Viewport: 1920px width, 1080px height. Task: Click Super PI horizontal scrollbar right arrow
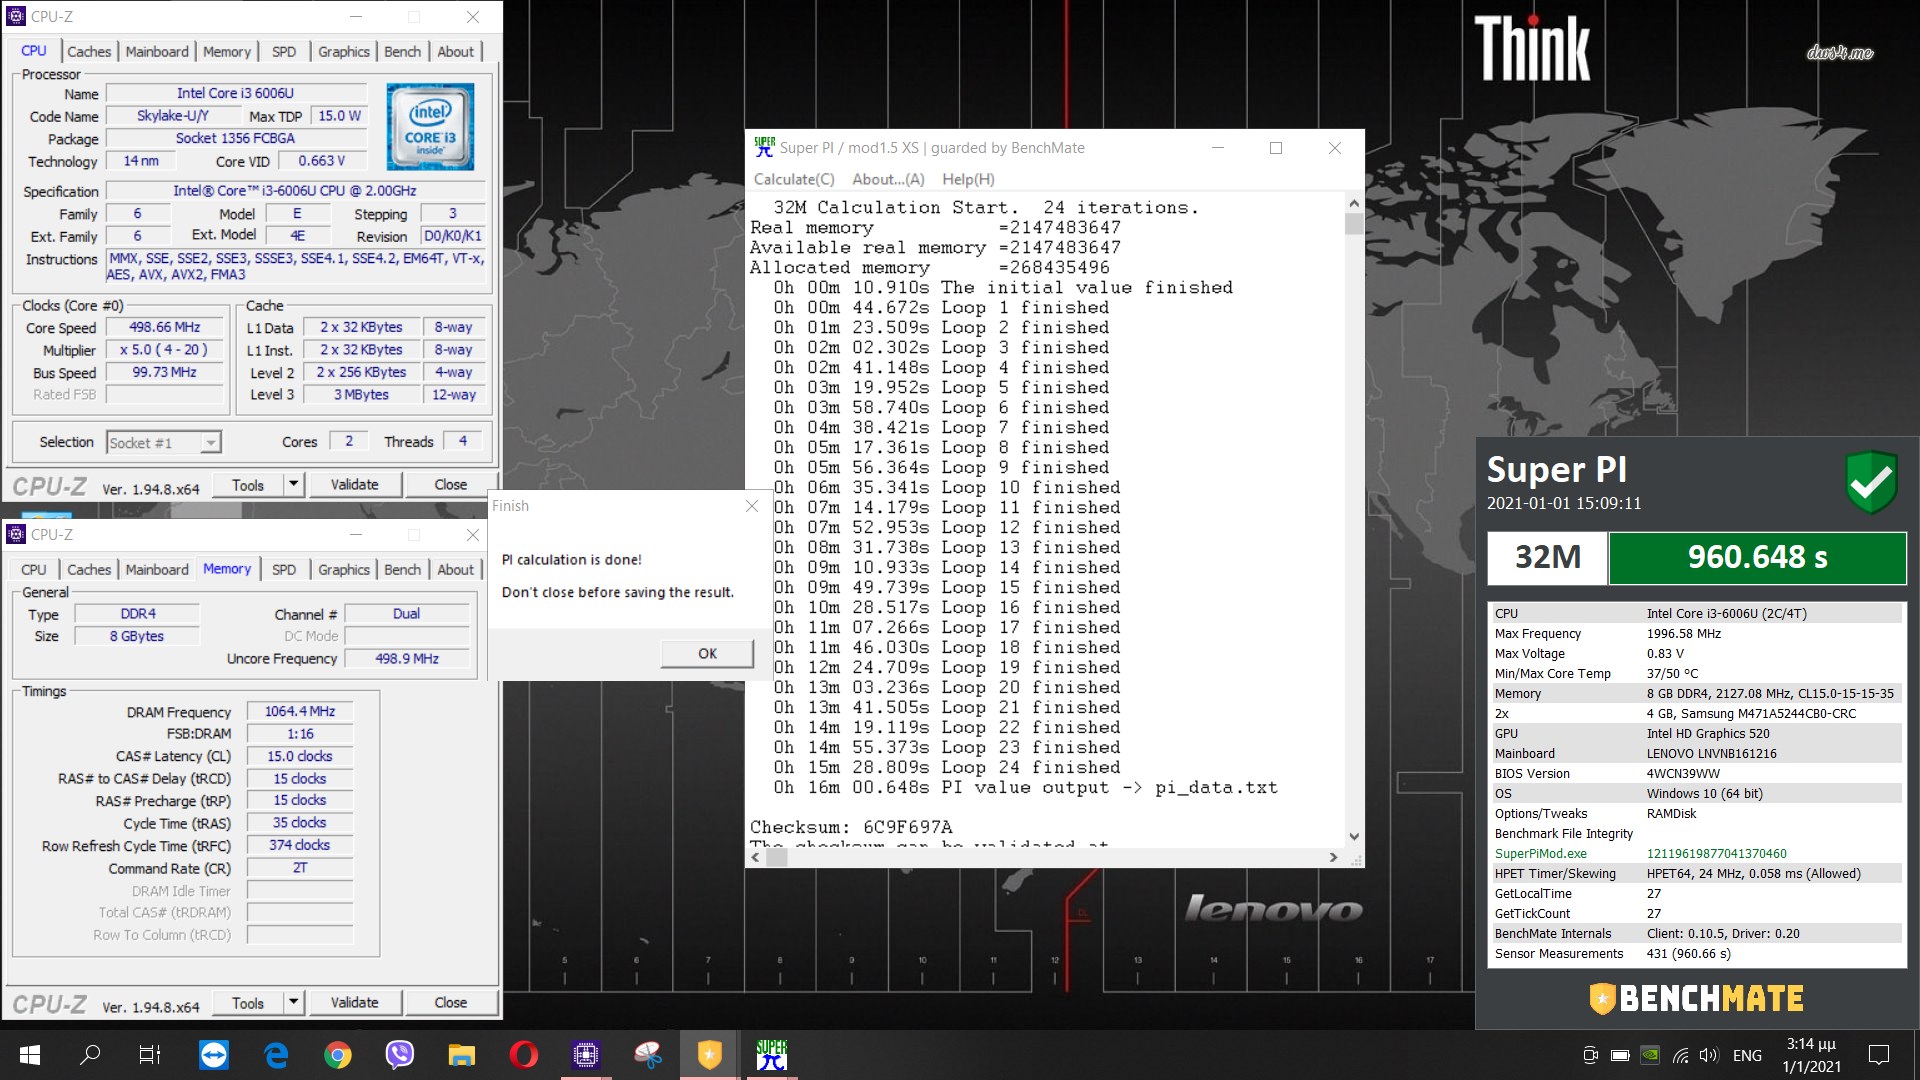click(x=1333, y=857)
